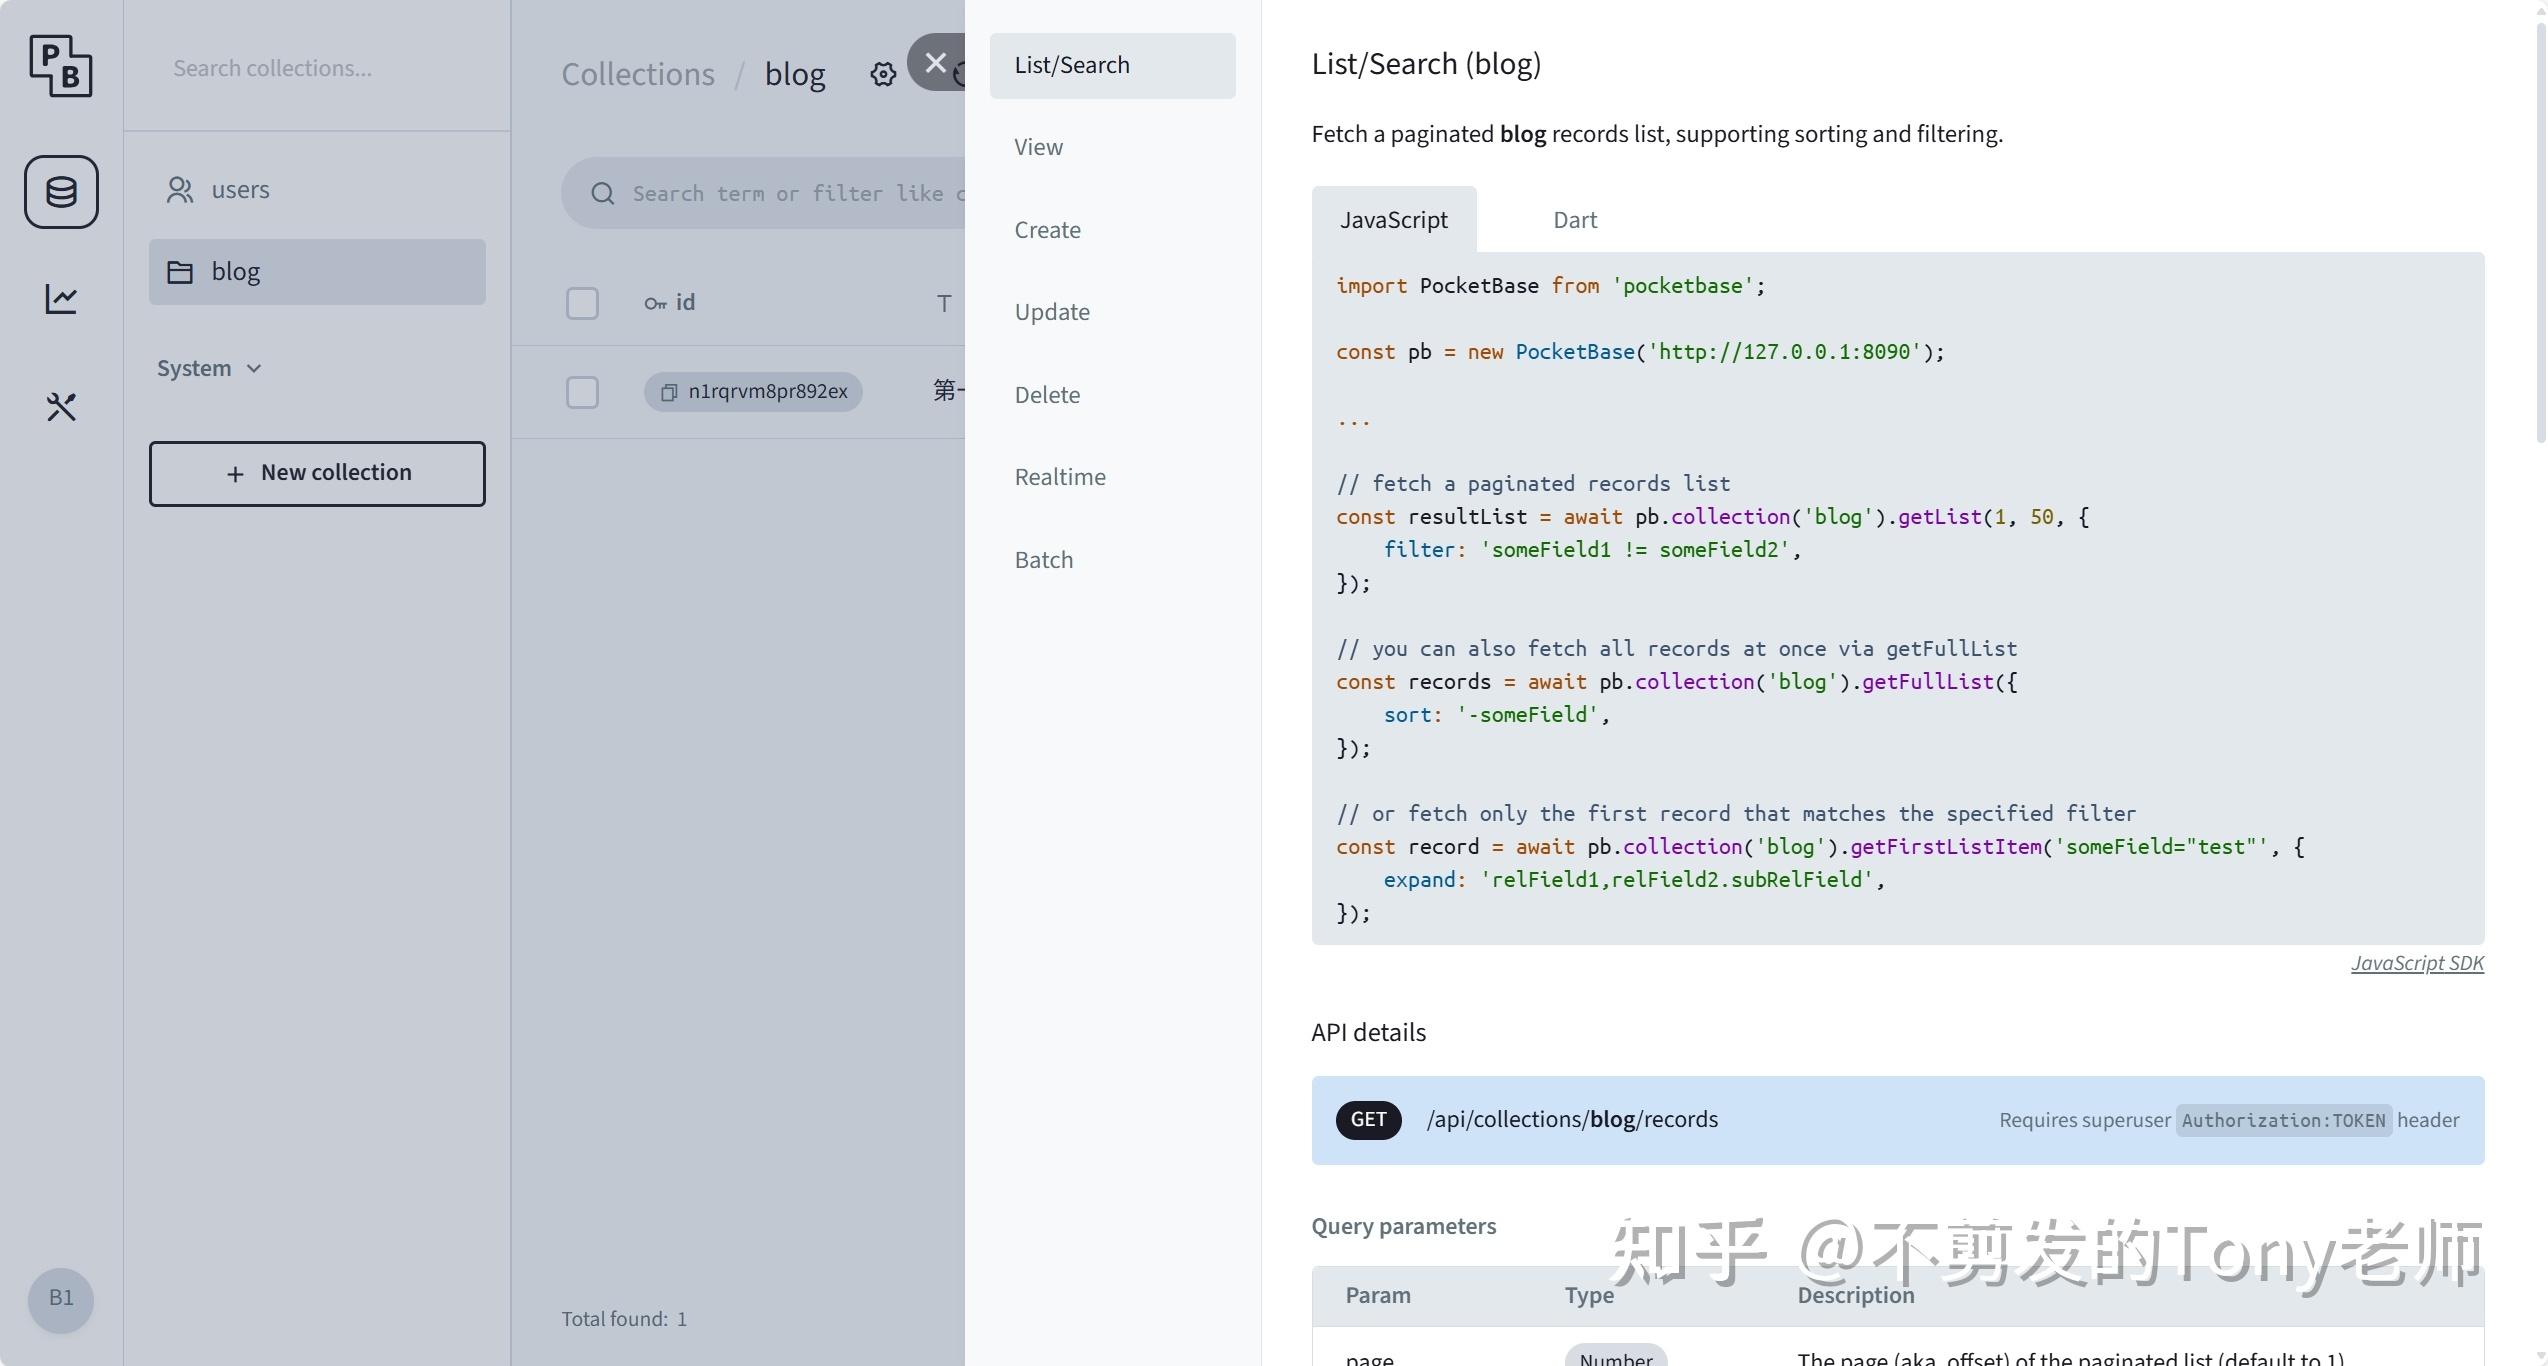Click the PocketBase logo
The height and width of the screenshot is (1366, 2548).
pos(61,66)
